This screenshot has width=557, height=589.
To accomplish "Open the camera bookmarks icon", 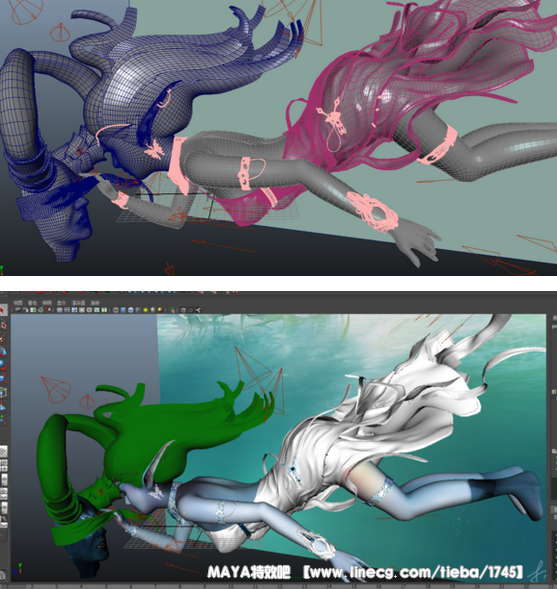I will click(x=33, y=310).
